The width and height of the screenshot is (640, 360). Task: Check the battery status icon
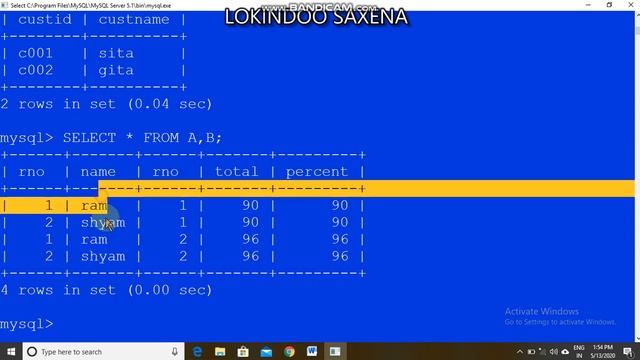pos(531,351)
